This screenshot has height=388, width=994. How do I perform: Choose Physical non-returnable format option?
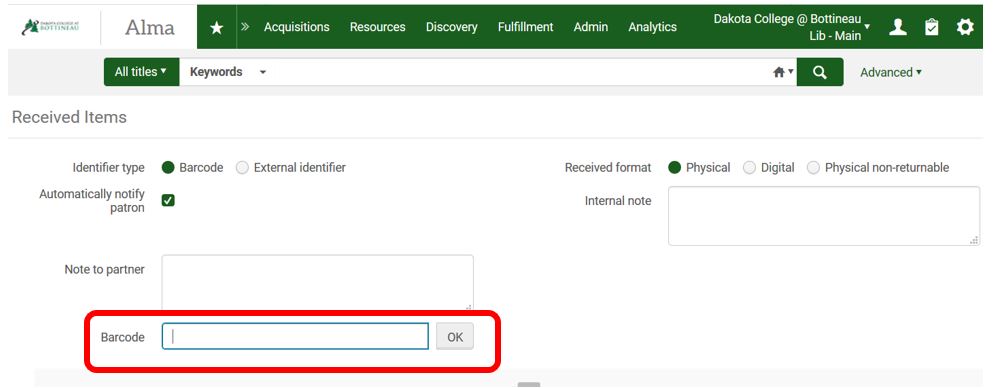[x=813, y=168]
